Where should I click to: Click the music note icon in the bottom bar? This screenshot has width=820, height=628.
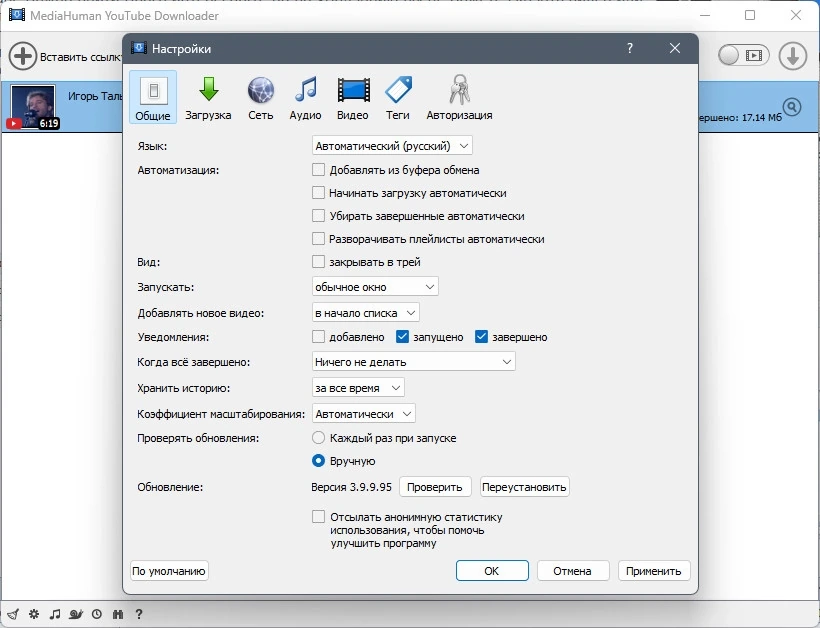click(54, 614)
